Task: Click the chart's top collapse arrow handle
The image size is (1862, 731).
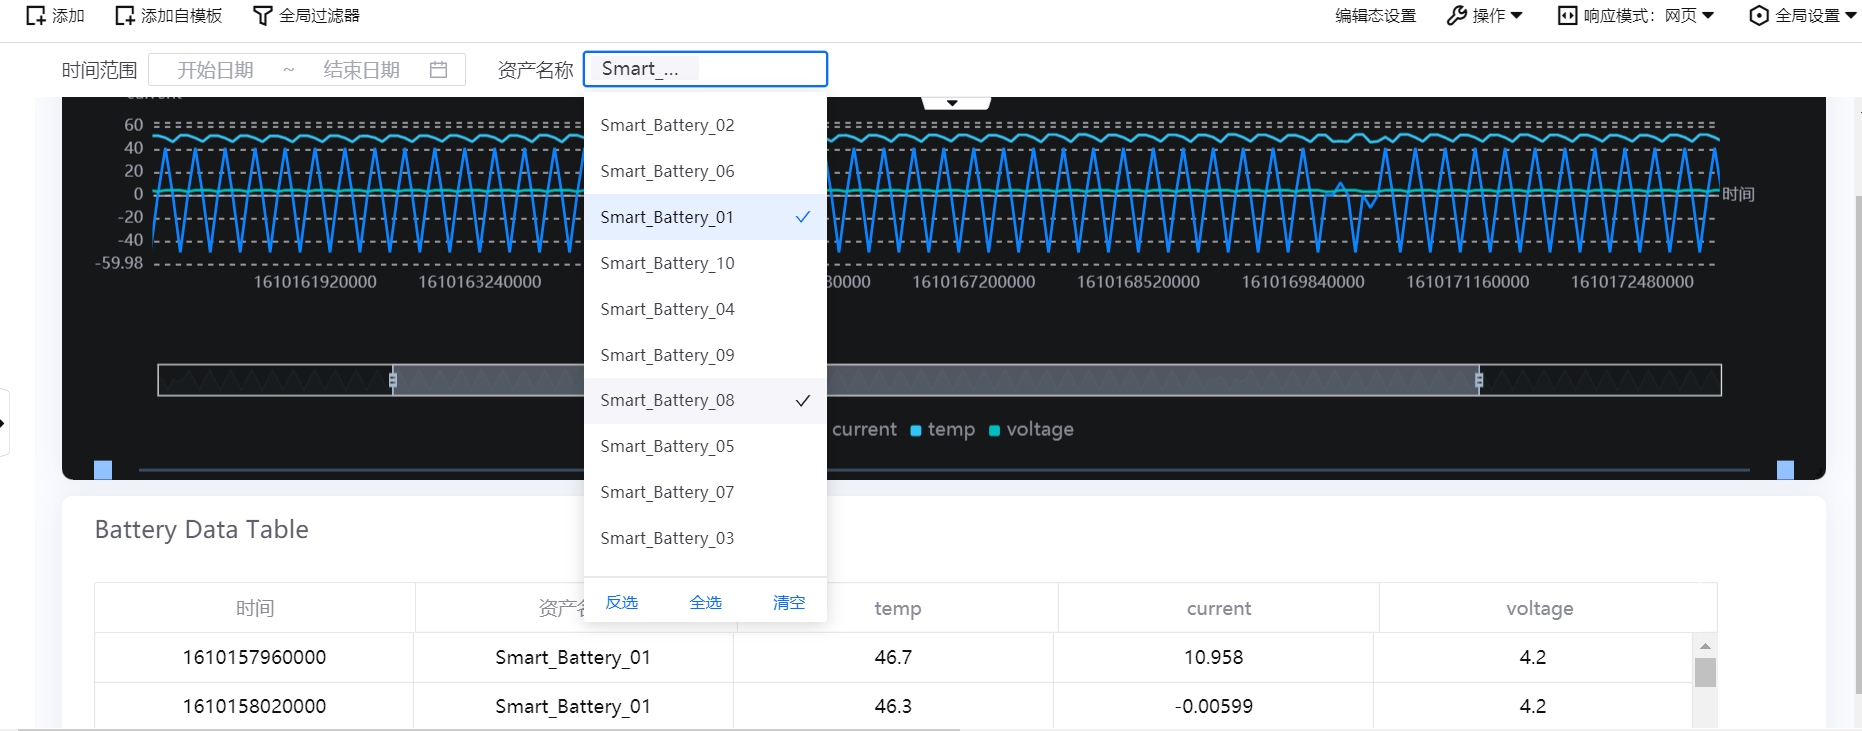Action: click(x=953, y=102)
